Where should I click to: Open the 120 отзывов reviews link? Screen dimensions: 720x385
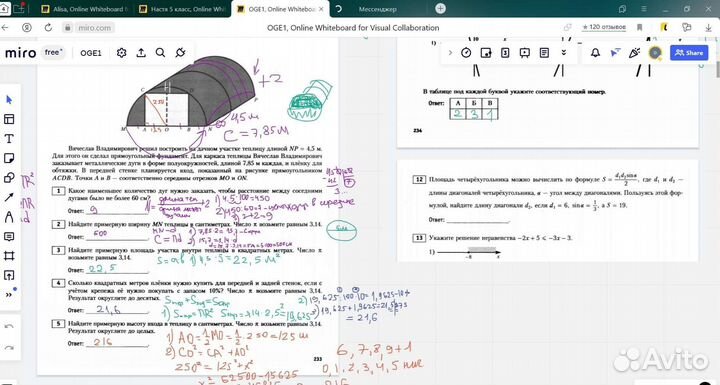pos(603,27)
